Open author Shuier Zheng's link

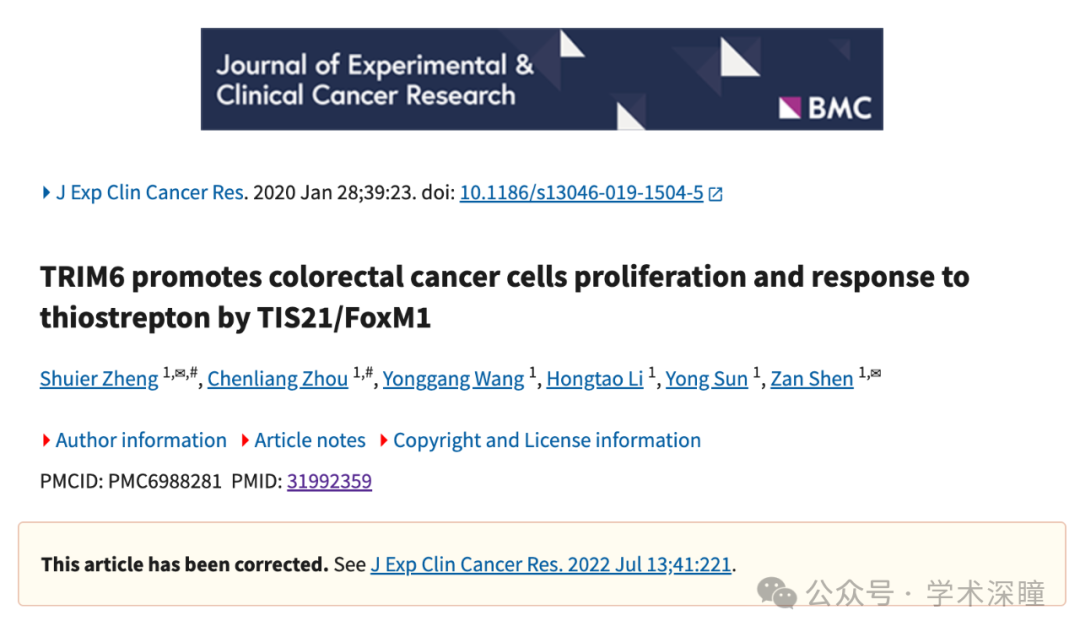click(x=99, y=379)
